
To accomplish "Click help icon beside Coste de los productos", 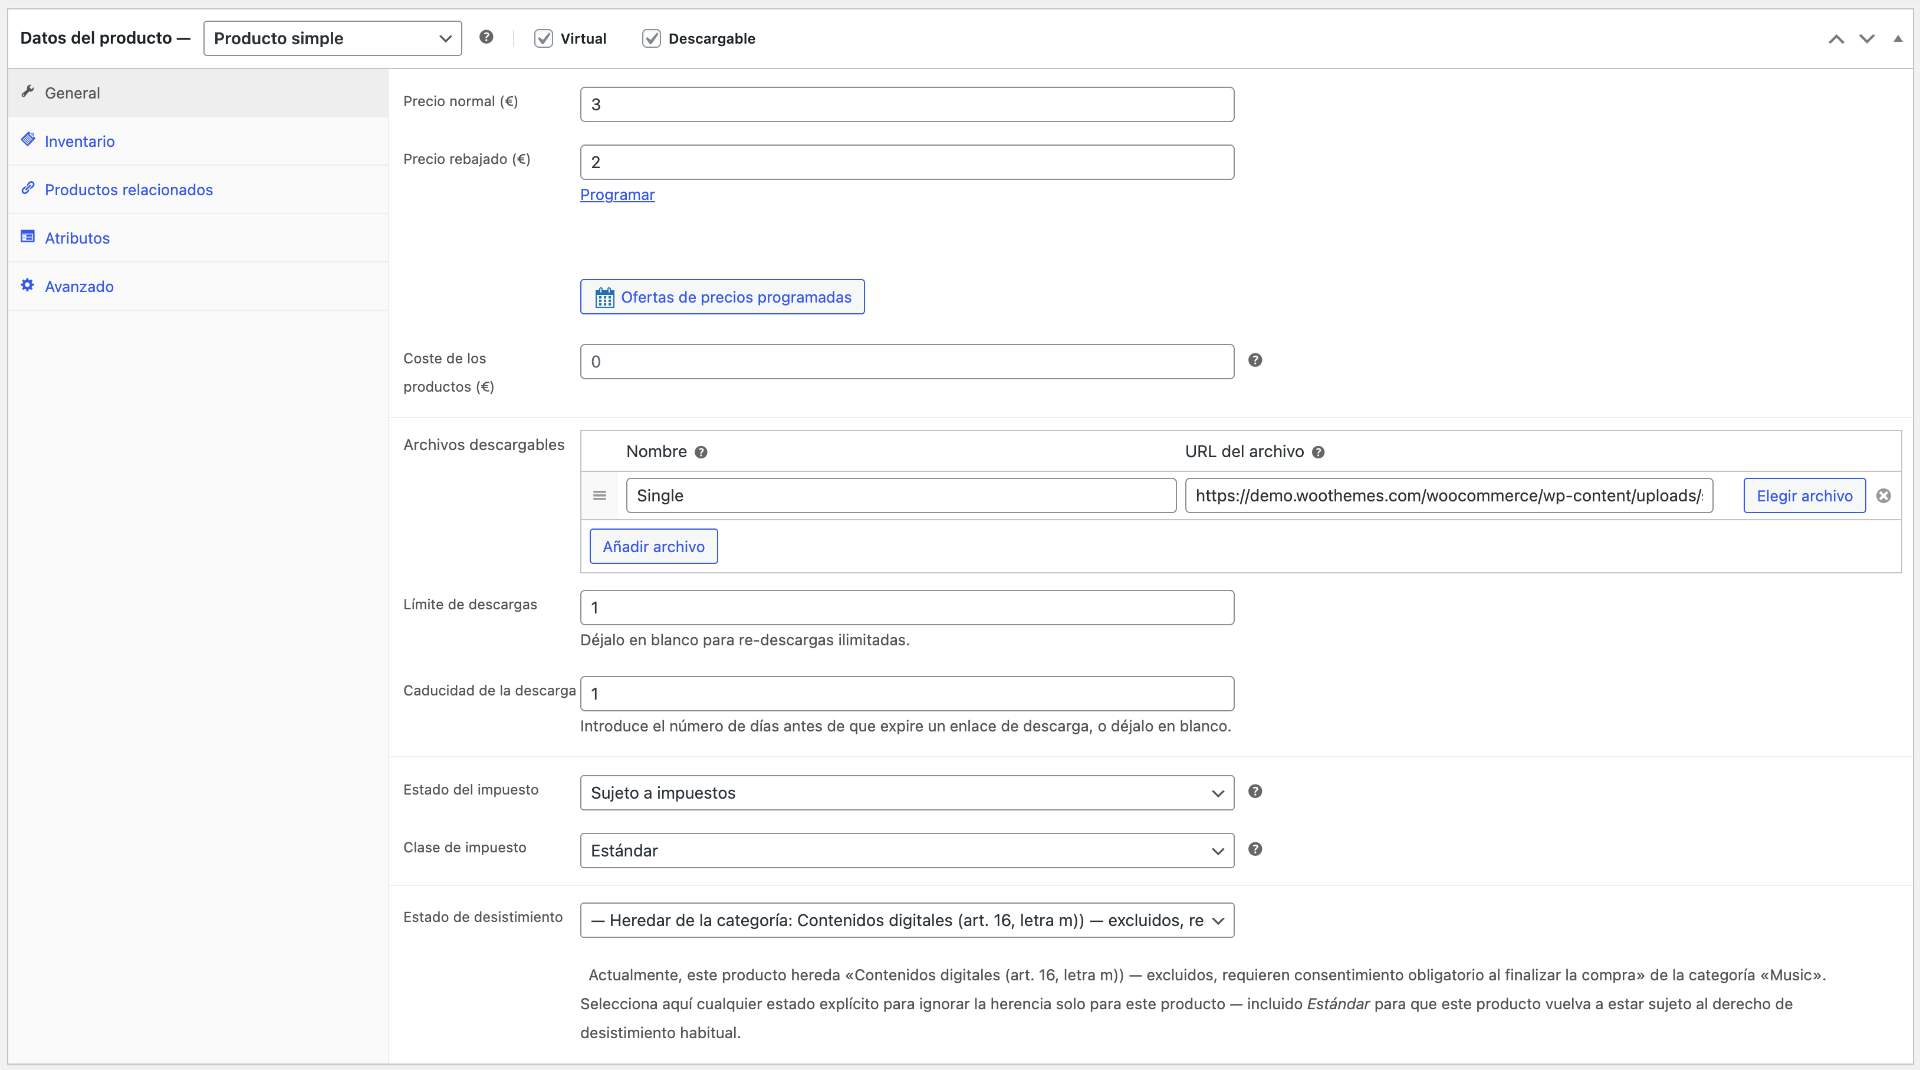I will click(1255, 360).
